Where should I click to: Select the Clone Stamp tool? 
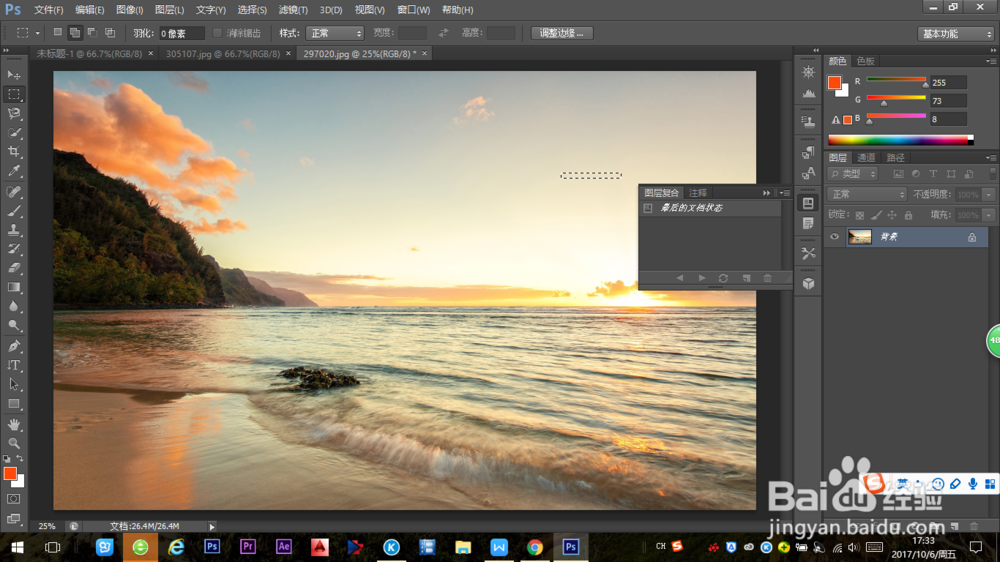[13, 230]
